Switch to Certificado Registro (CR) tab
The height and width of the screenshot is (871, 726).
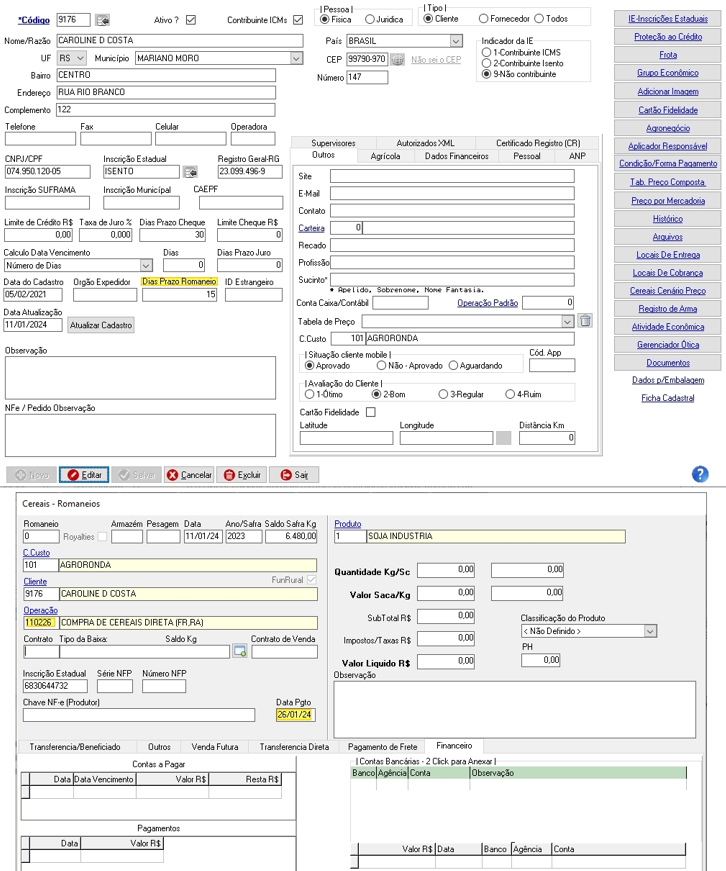pos(538,143)
